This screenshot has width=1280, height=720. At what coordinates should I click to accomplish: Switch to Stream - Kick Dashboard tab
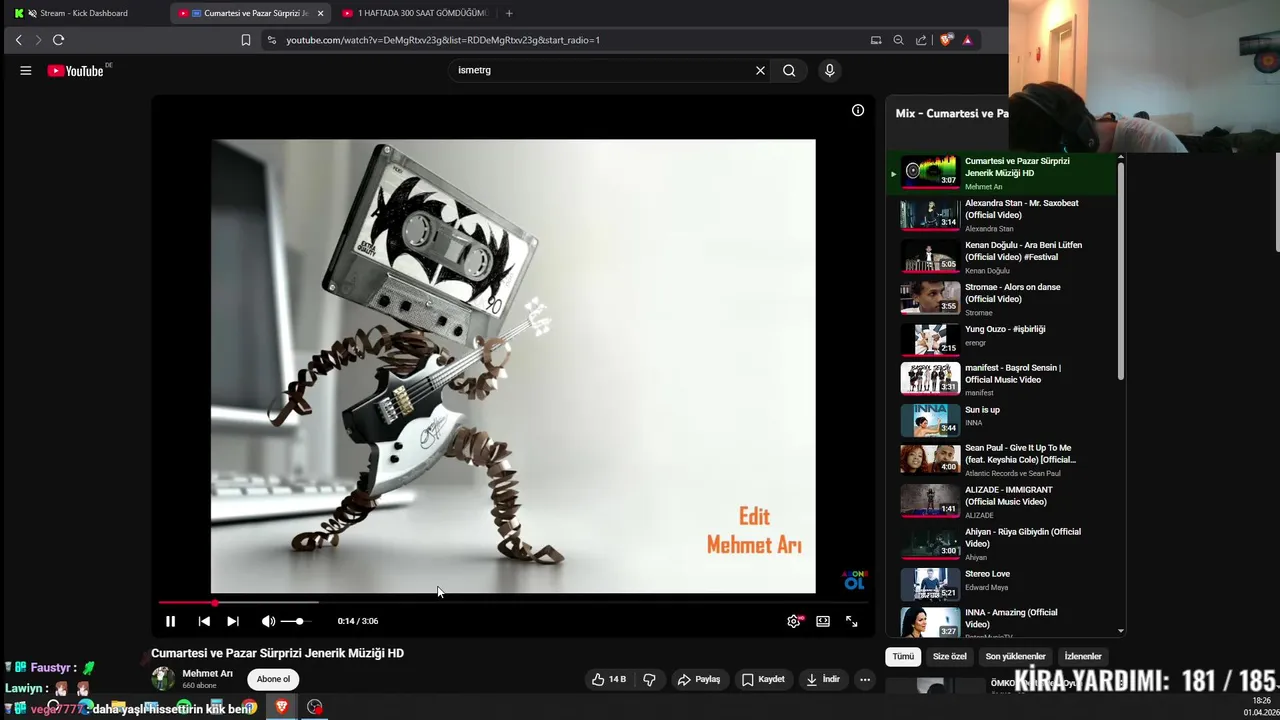click(x=84, y=13)
